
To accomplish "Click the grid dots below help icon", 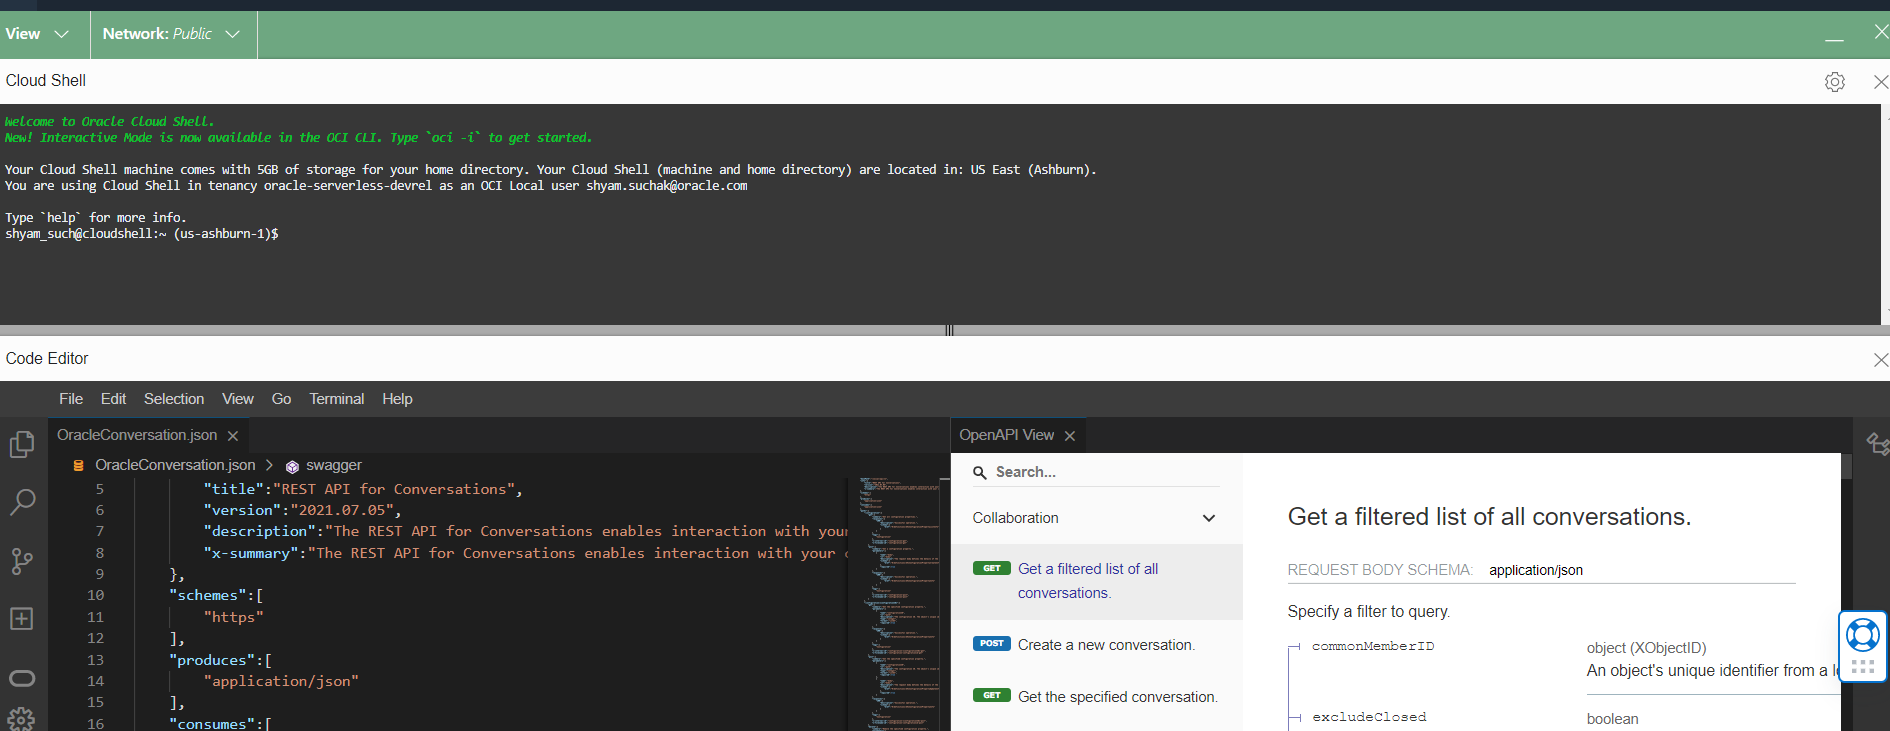I will tap(1862, 667).
